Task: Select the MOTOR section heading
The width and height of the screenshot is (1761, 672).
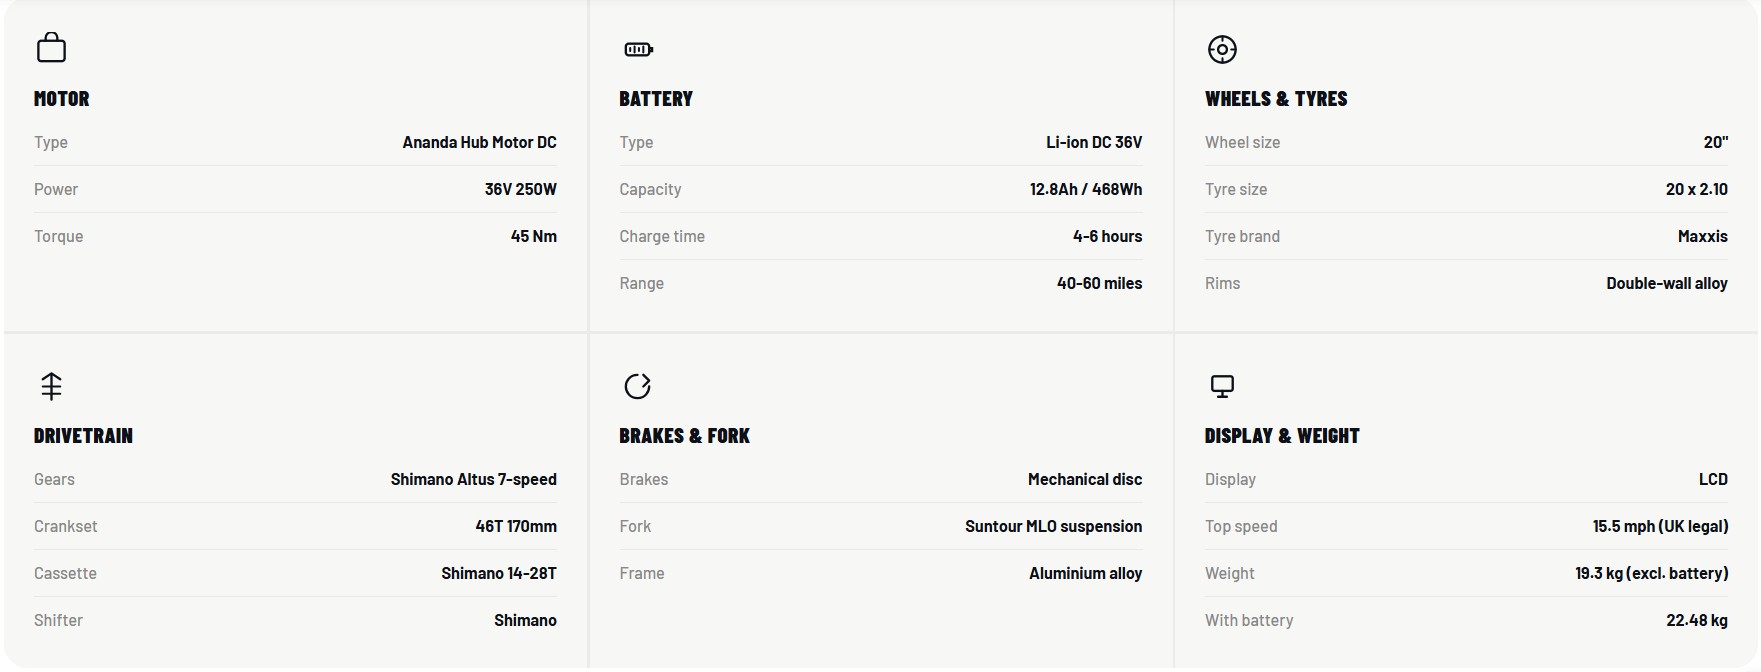Action: 62,99
